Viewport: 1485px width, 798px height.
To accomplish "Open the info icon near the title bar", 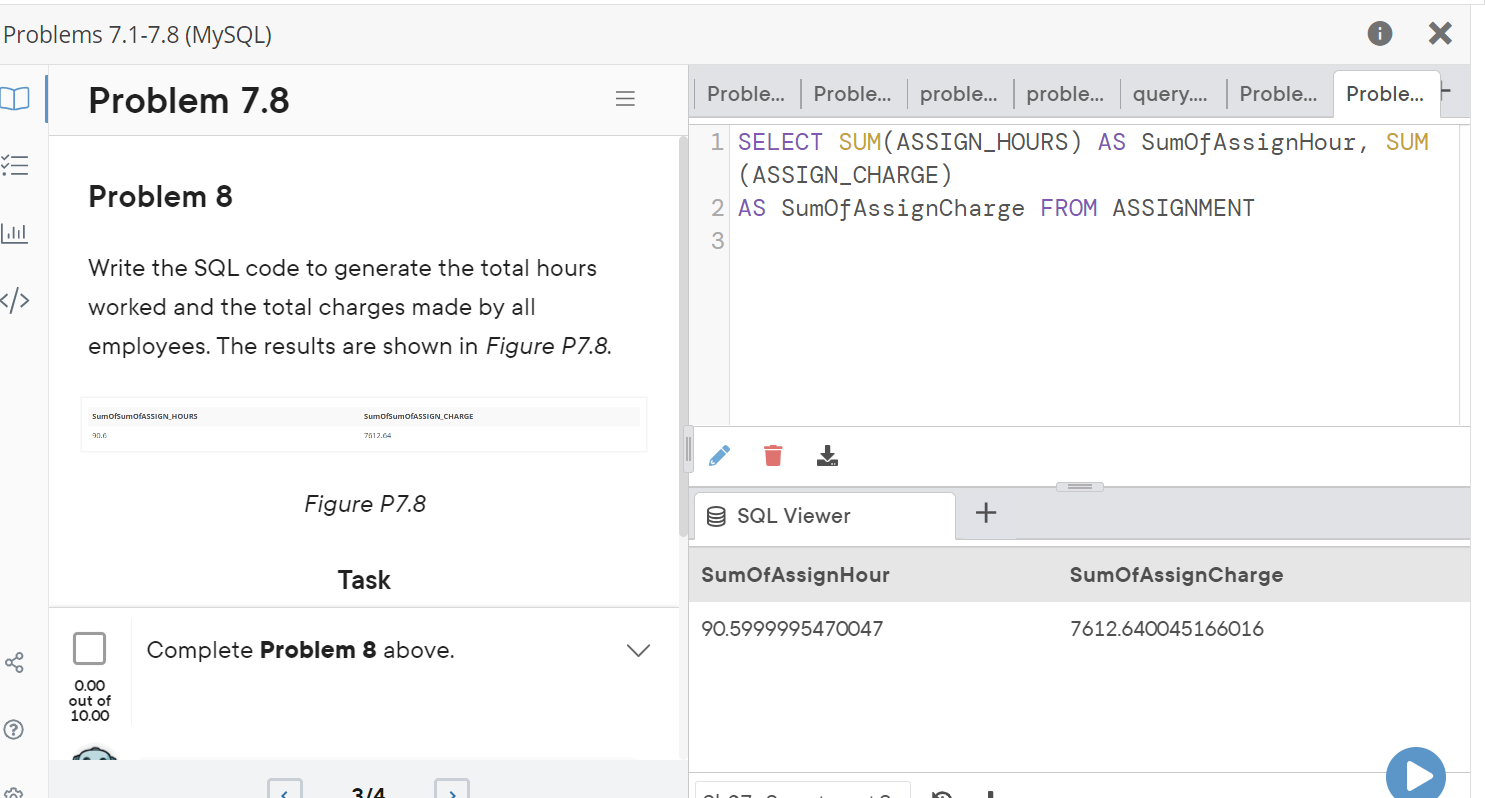I will pyautogui.click(x=1379, y=33).
